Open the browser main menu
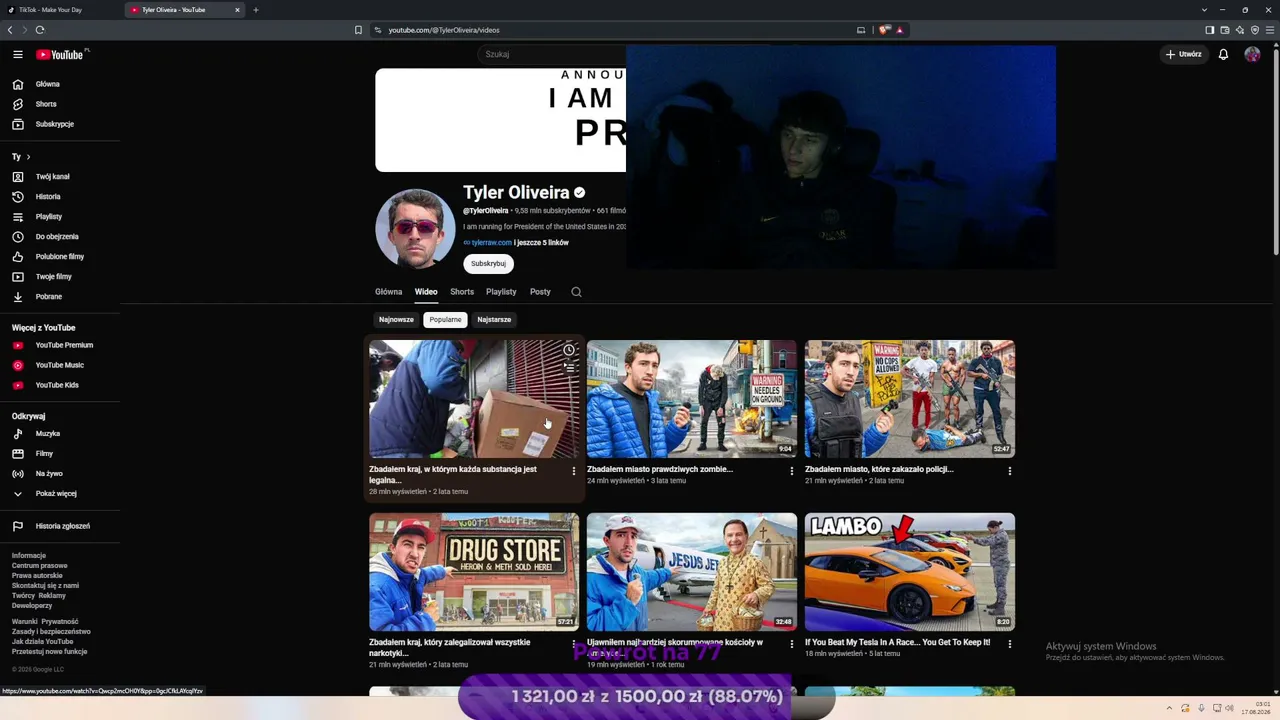The width and height of the screenshot is (1280, 720). click(1270, 30)
